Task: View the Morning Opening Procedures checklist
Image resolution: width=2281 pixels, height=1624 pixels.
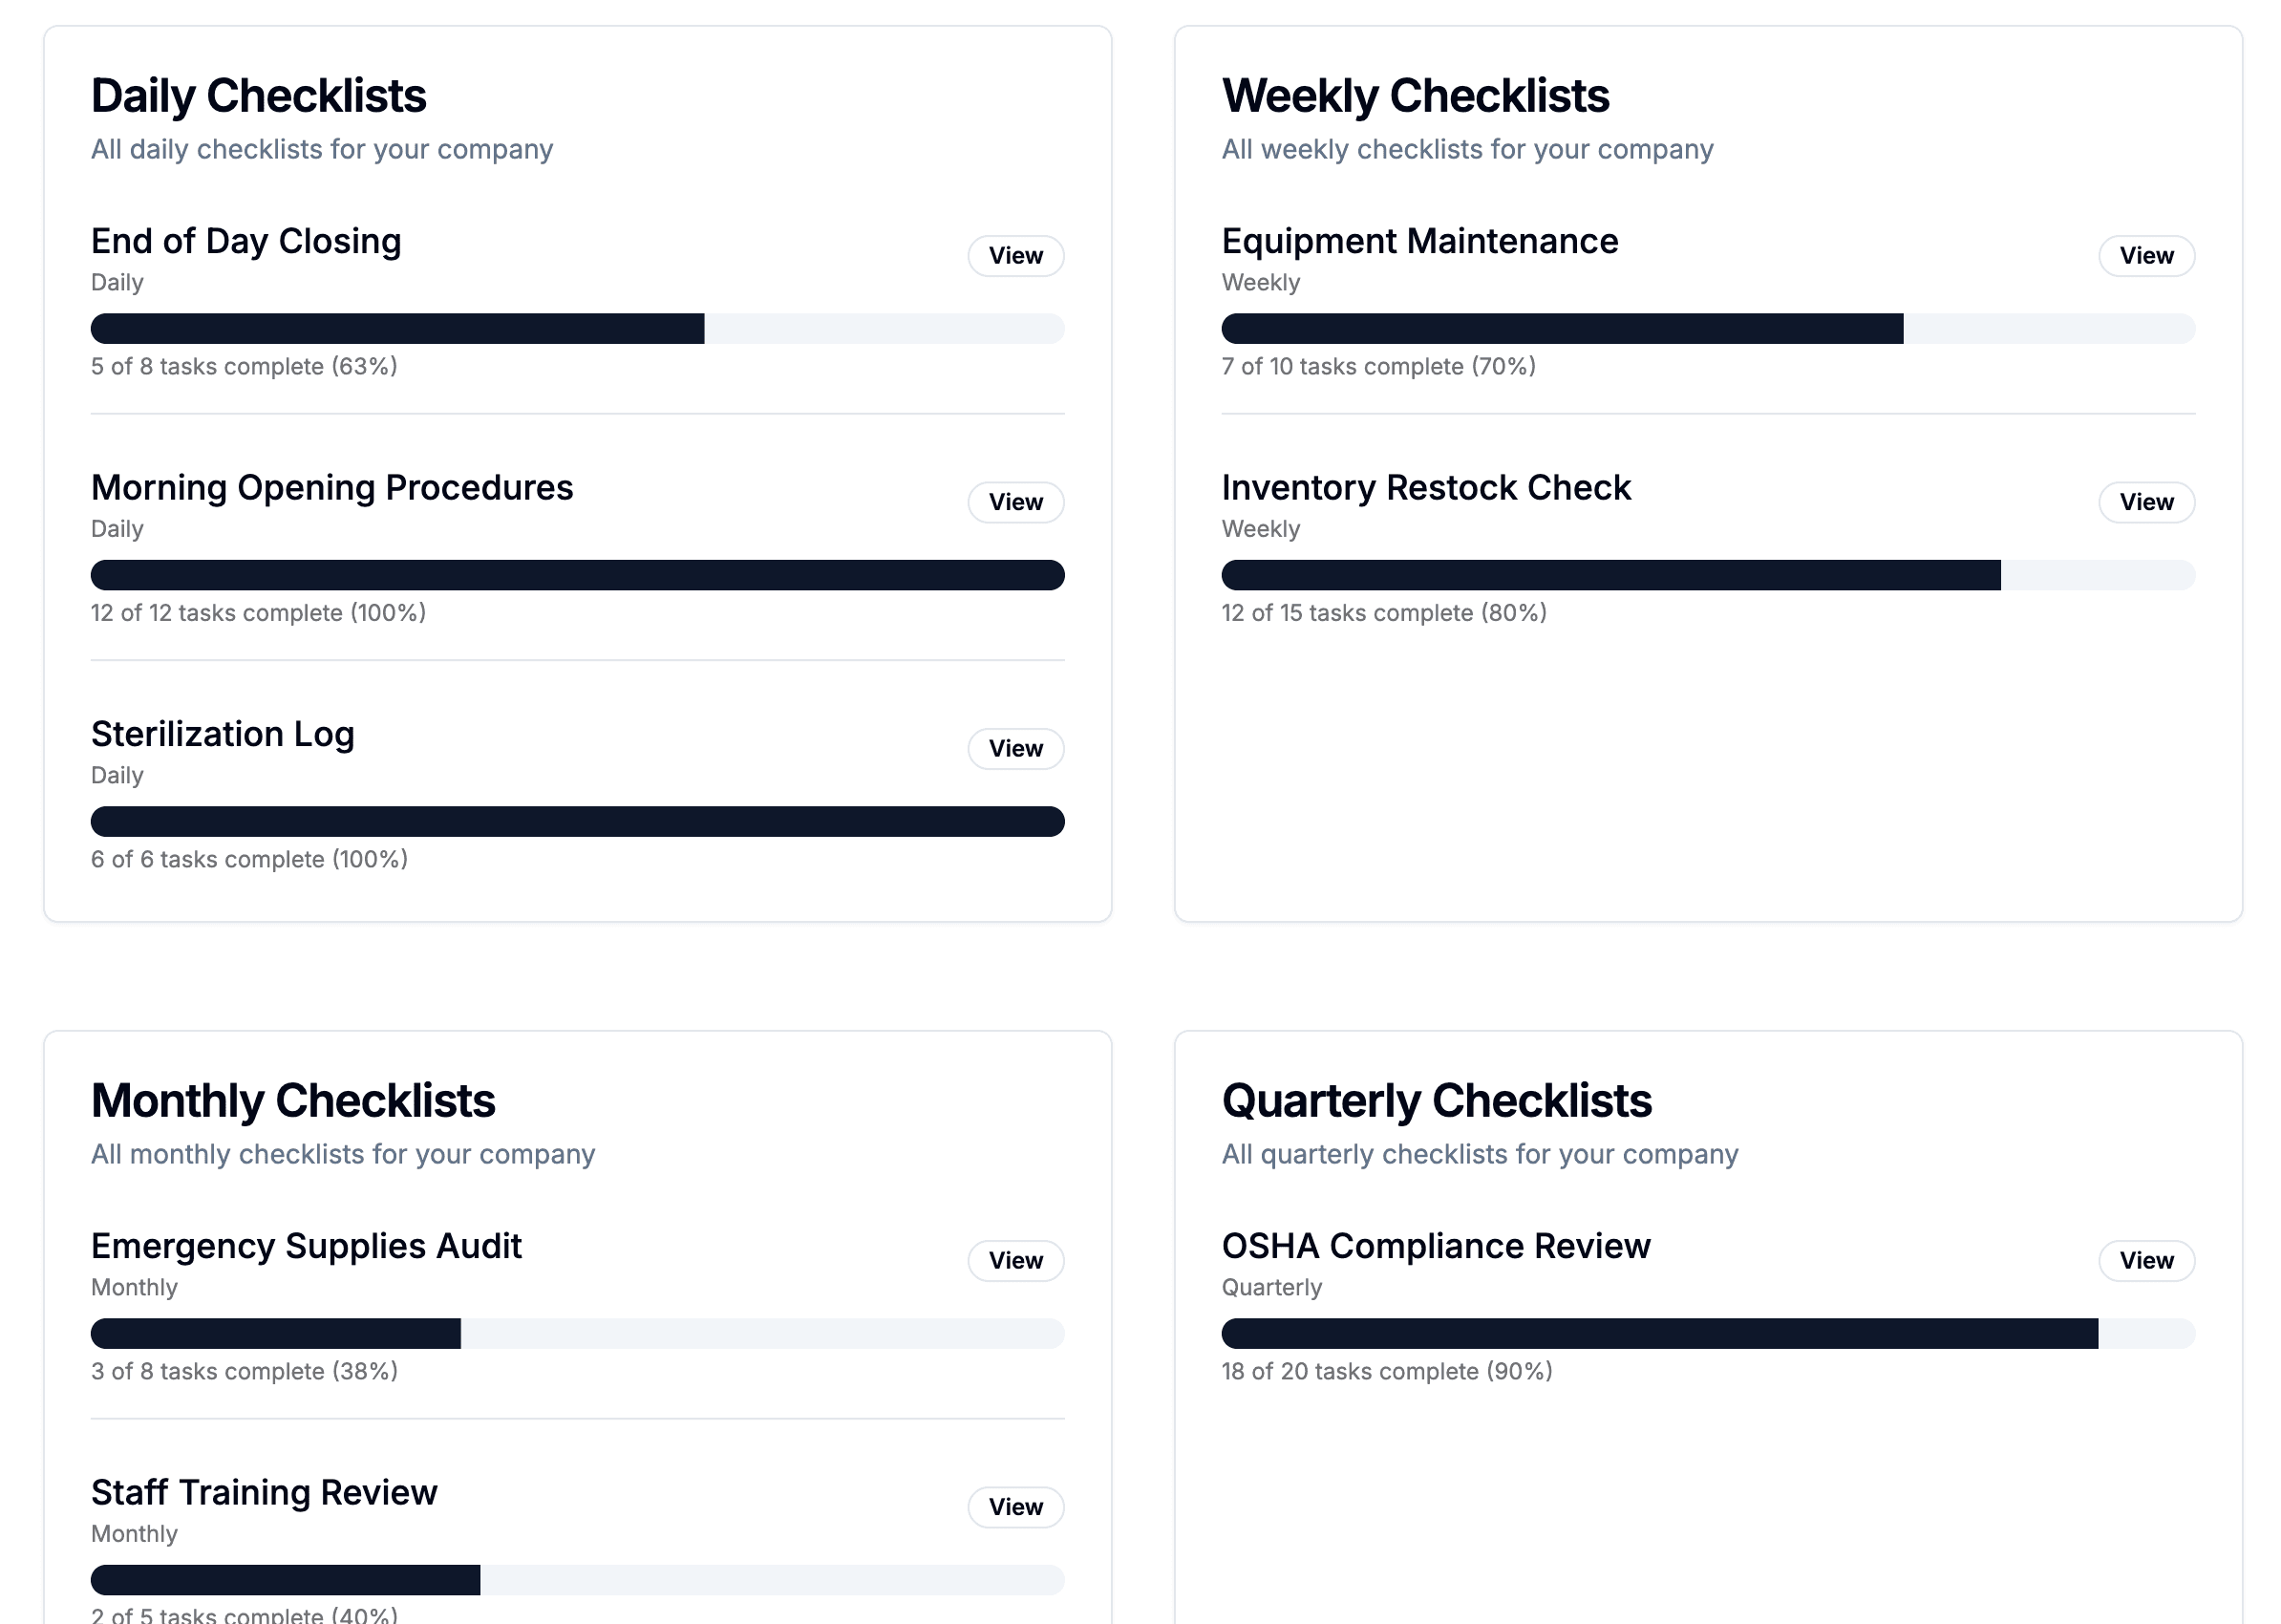Action: pyautogui.click(x=1015, y=502)
